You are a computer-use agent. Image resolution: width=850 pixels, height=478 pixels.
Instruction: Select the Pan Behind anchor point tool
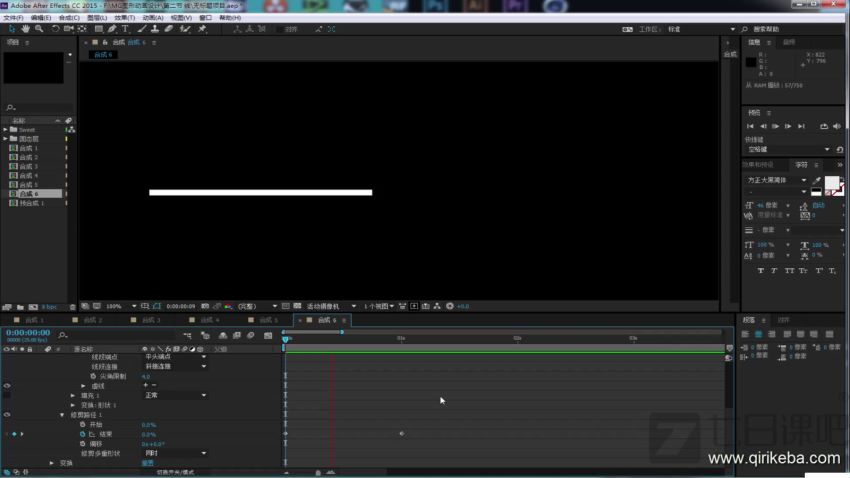point(82,29)
